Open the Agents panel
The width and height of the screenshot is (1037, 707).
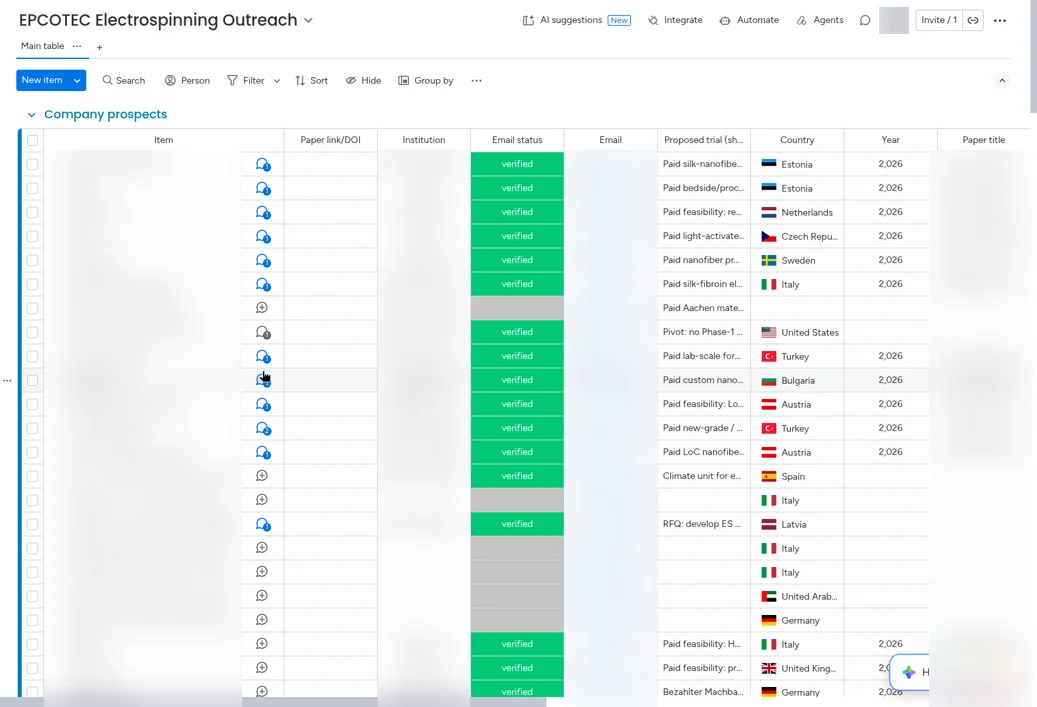tap(819, 21)
